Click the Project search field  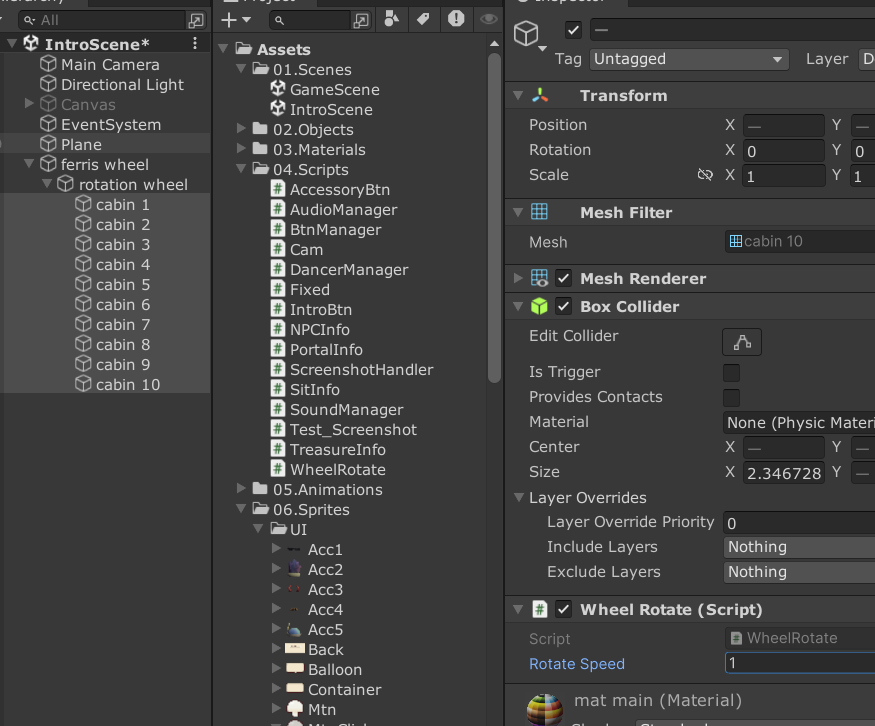tap(311, 21)
